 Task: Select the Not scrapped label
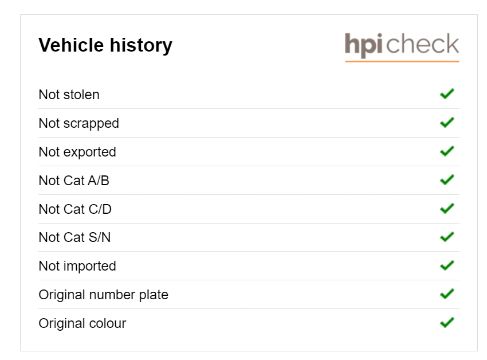pyautogui.click(x=79, y=124)
